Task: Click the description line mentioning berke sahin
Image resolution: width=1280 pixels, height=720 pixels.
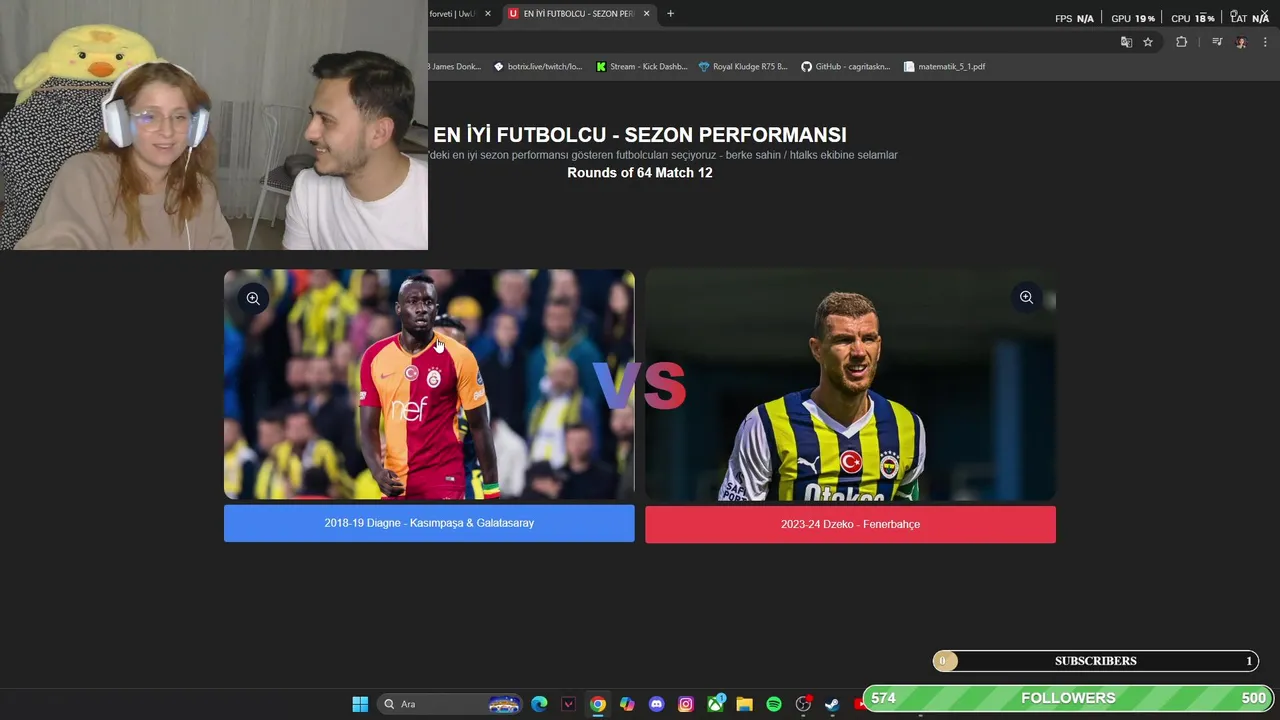Action: point(664,155)
